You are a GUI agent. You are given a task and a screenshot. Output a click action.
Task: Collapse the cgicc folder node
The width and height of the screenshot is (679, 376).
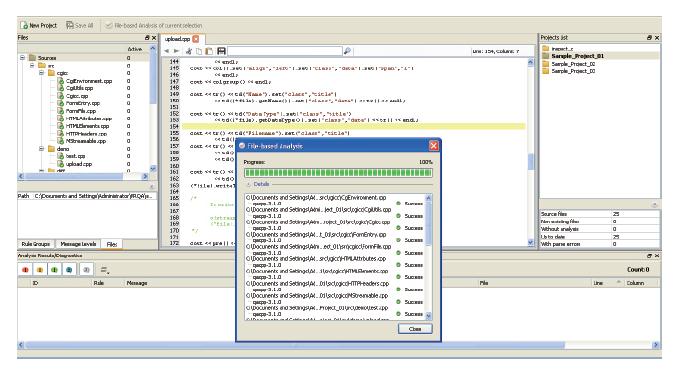point(42,73)
